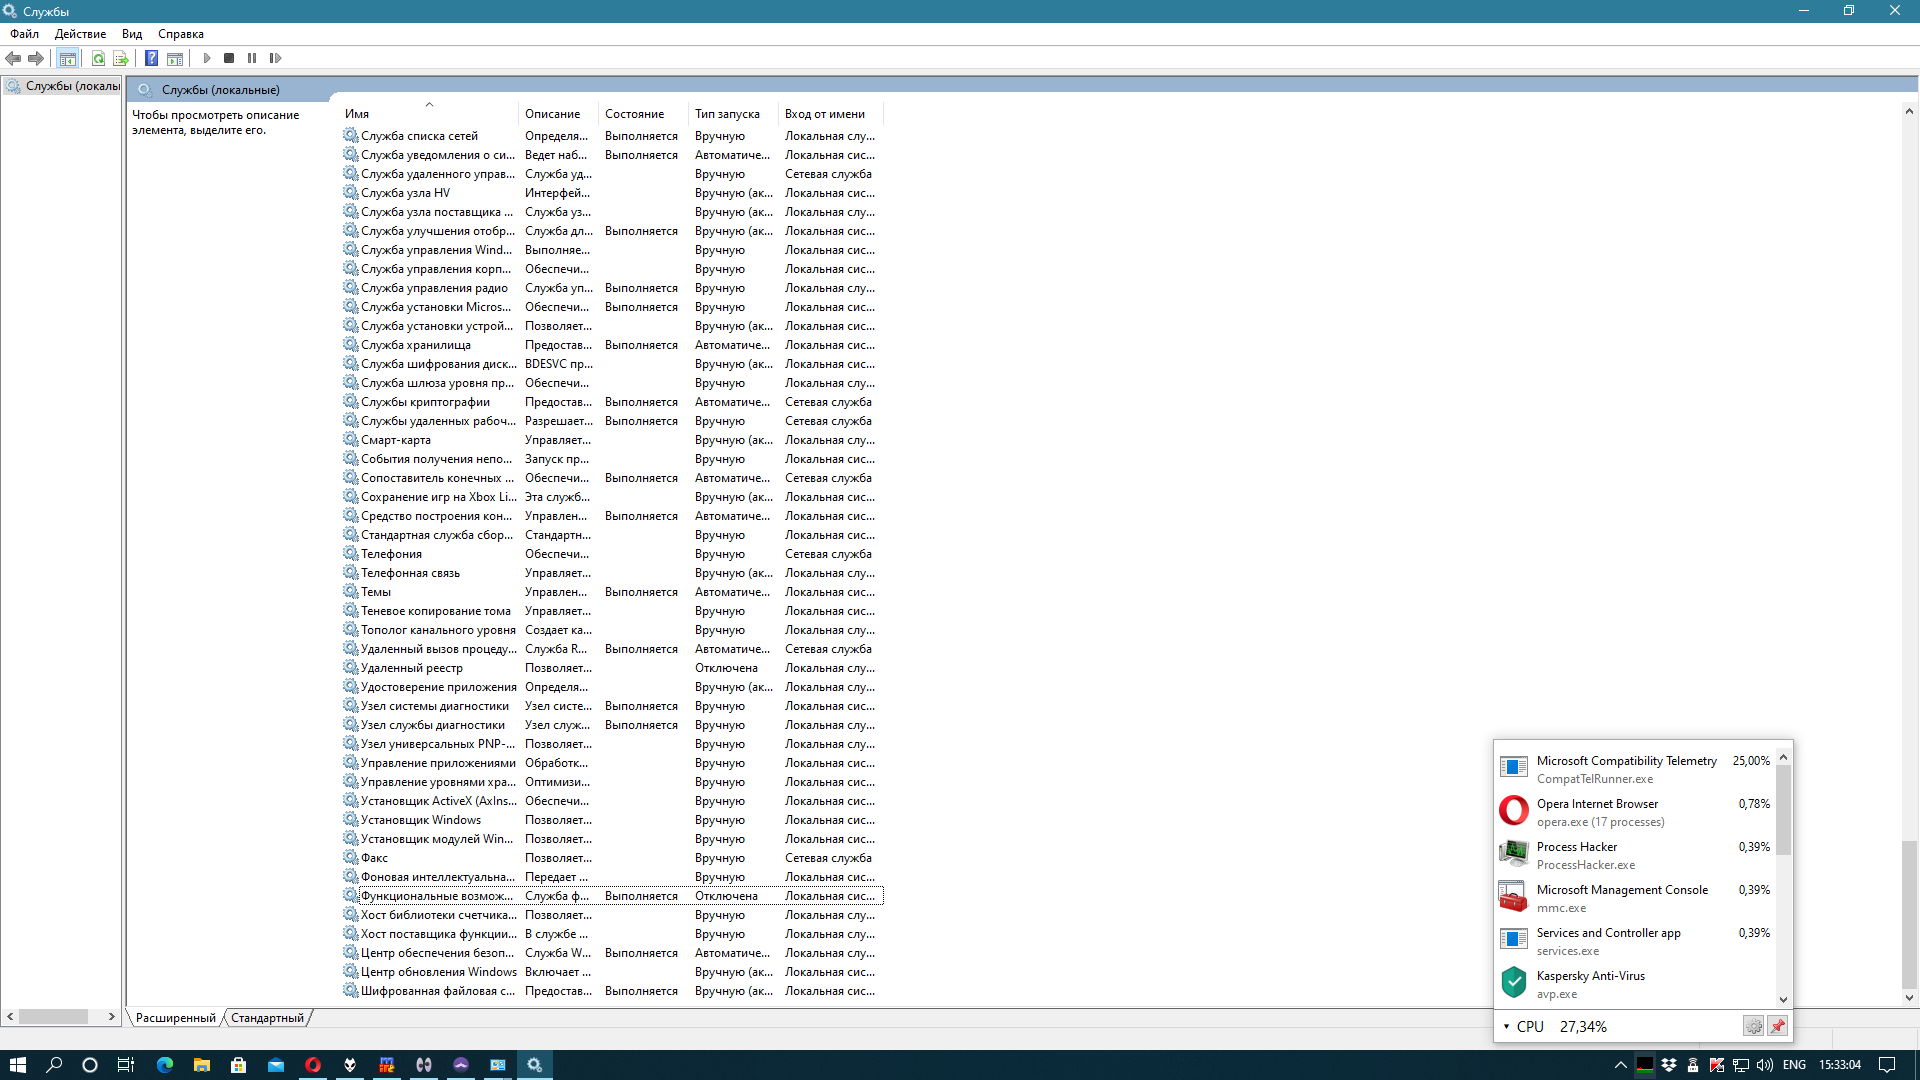Navigate back with the back arrow

13,58
